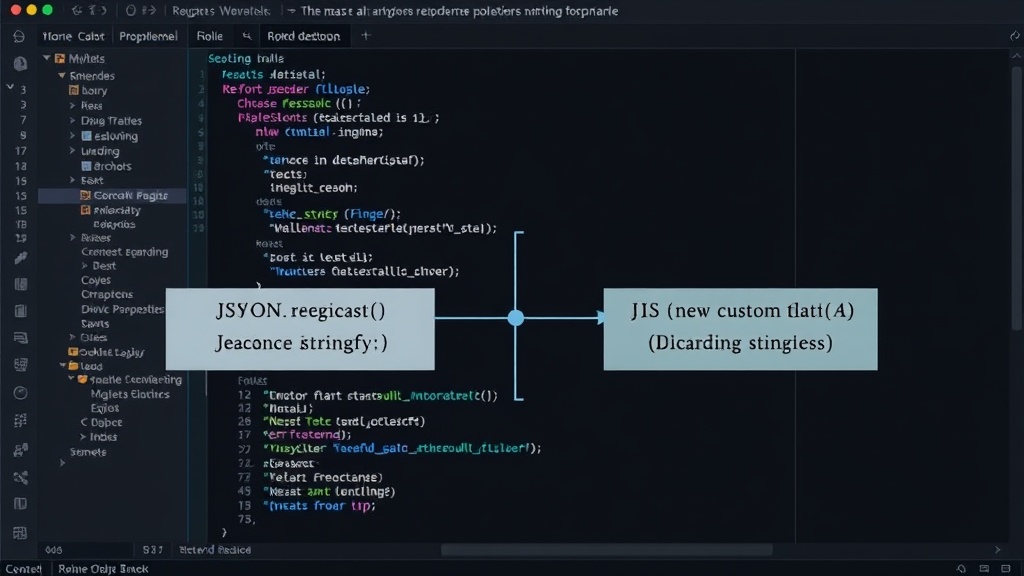
Task: Click the icon at the top-right of the tab row
Action: tap(1014, 36)
